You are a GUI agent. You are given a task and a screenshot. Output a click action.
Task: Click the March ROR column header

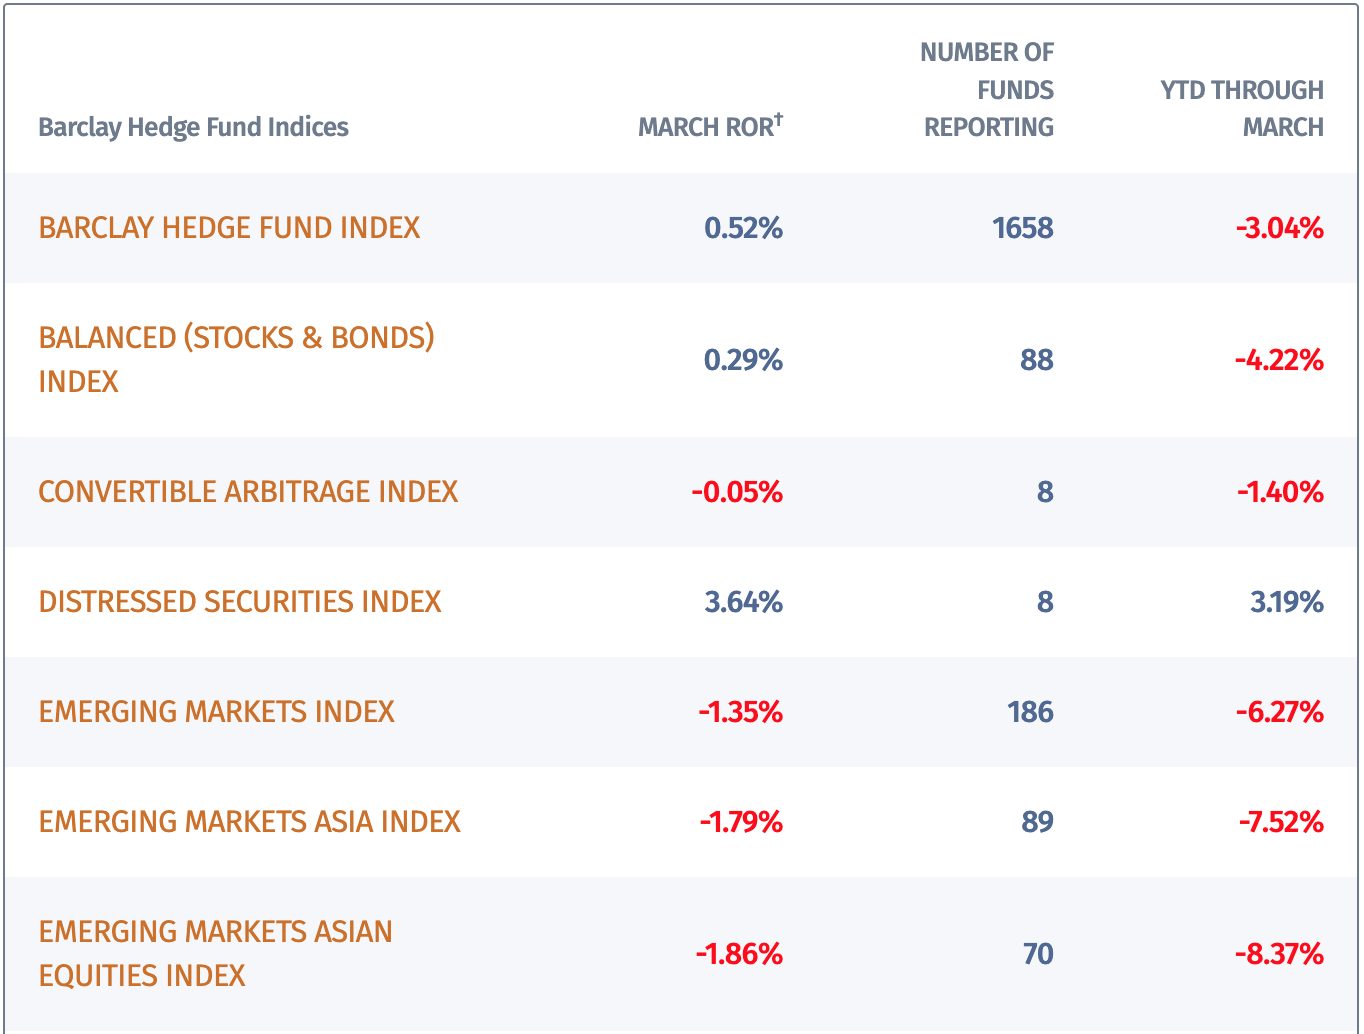pyautogui.click(x=709, y=127)
